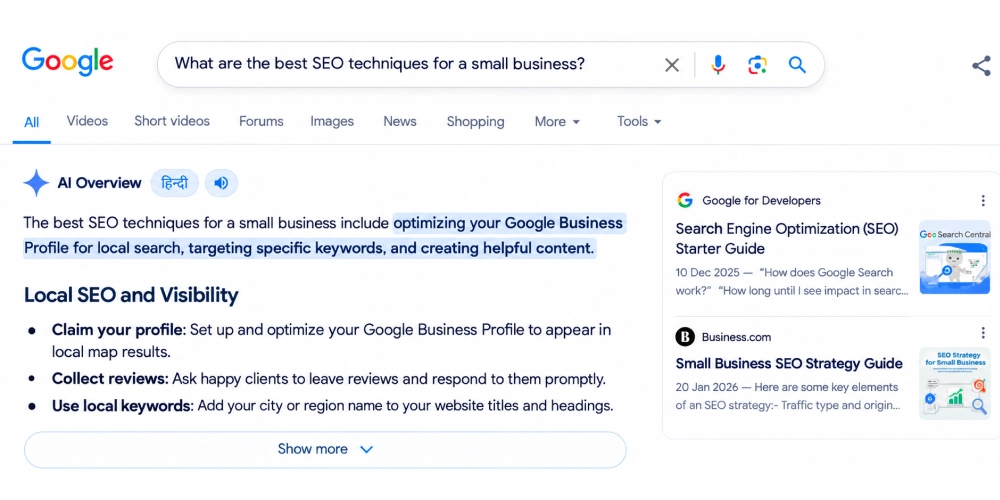
Task: Clear the search query with the X icon
Action: [x=672, y=64]
